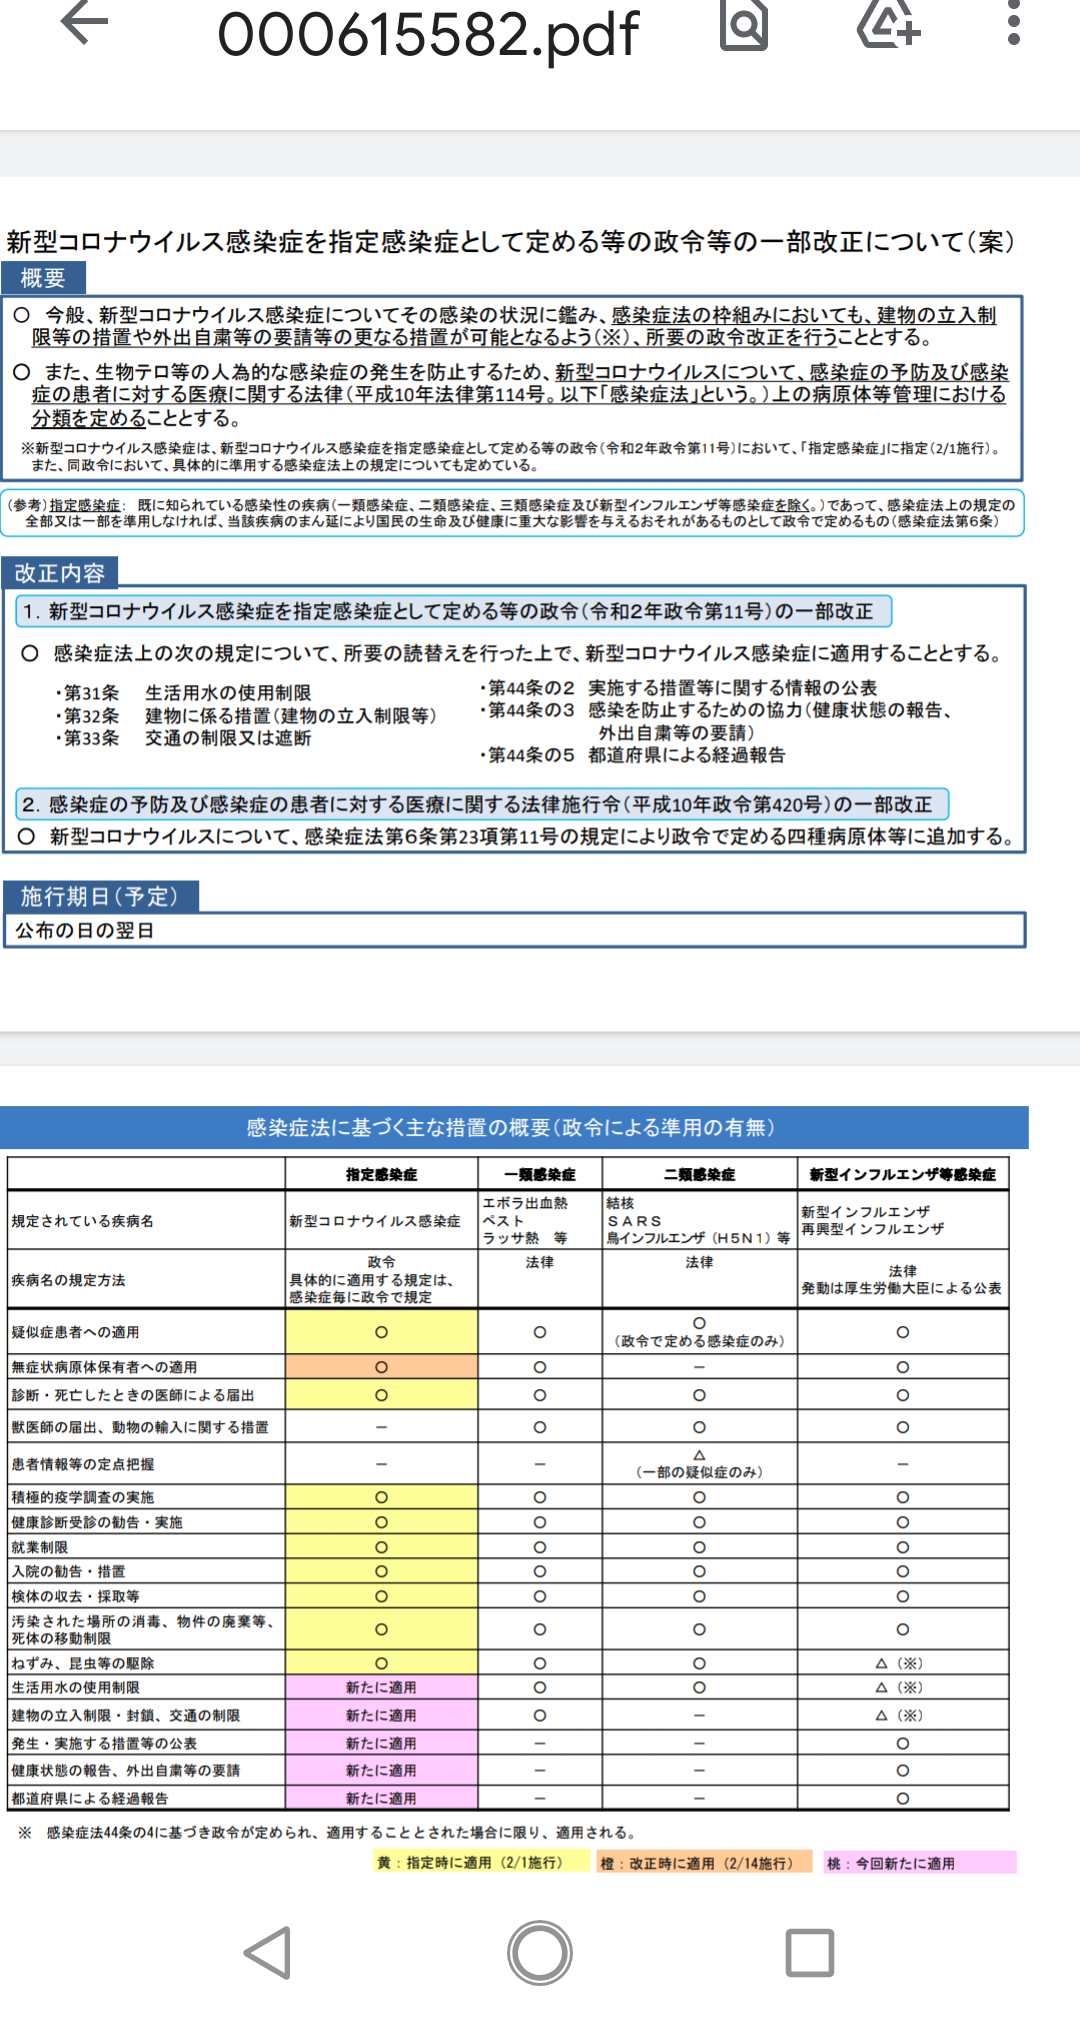Tap the blue banner '感染症法に基づく主な措置の概要'

tap(514, 1128)
